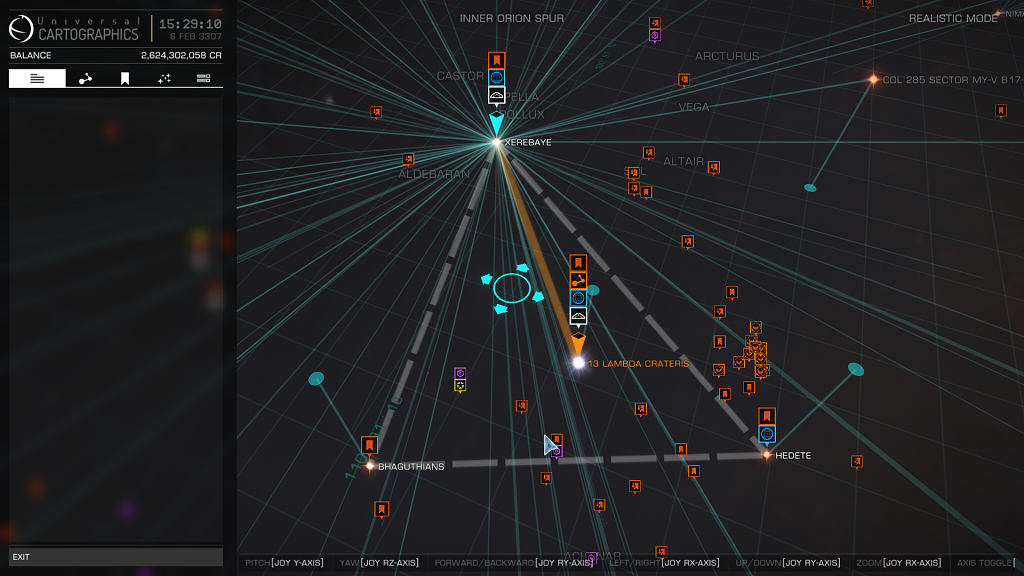
Task: Select the Xerebaye star
Action: (496, 142)
